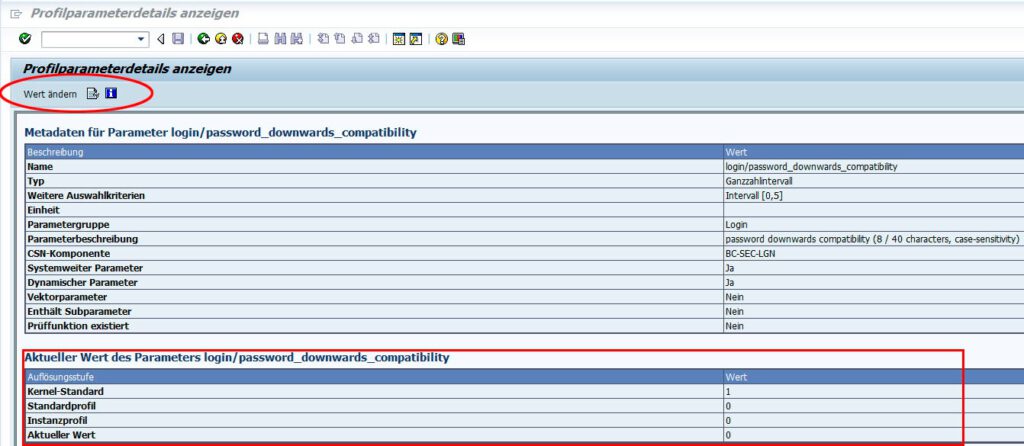
Task: Create new session with the window icon
Action: click(x=398, y=39)
